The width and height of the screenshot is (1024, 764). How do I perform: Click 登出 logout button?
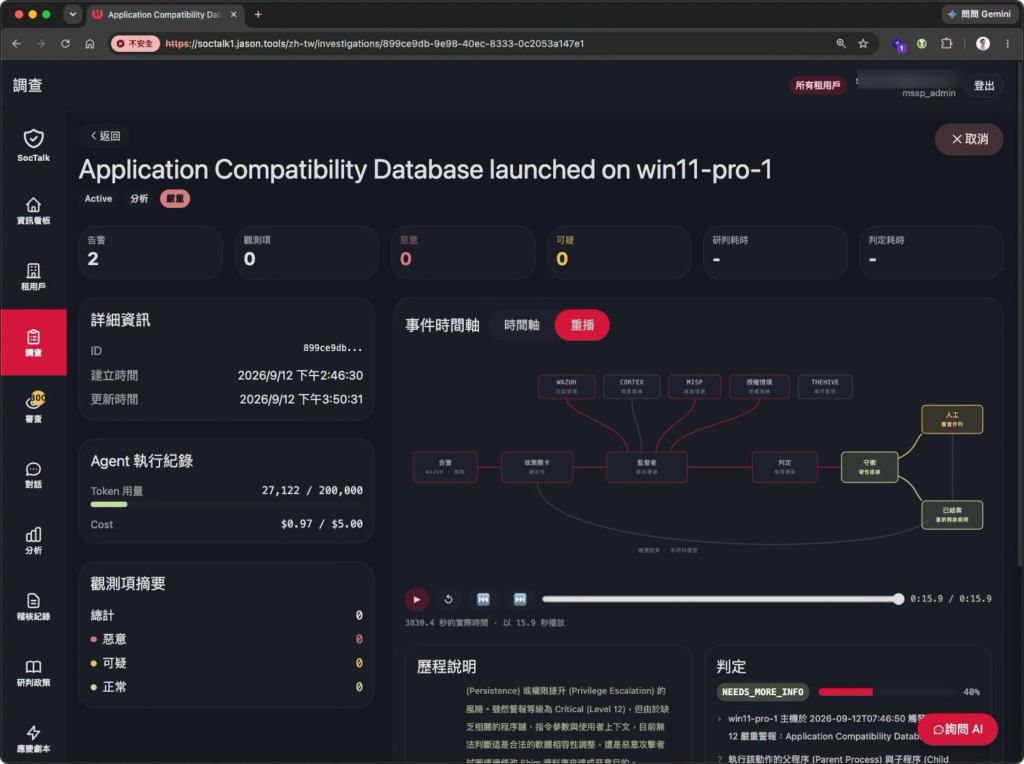[x=984, y=86]
